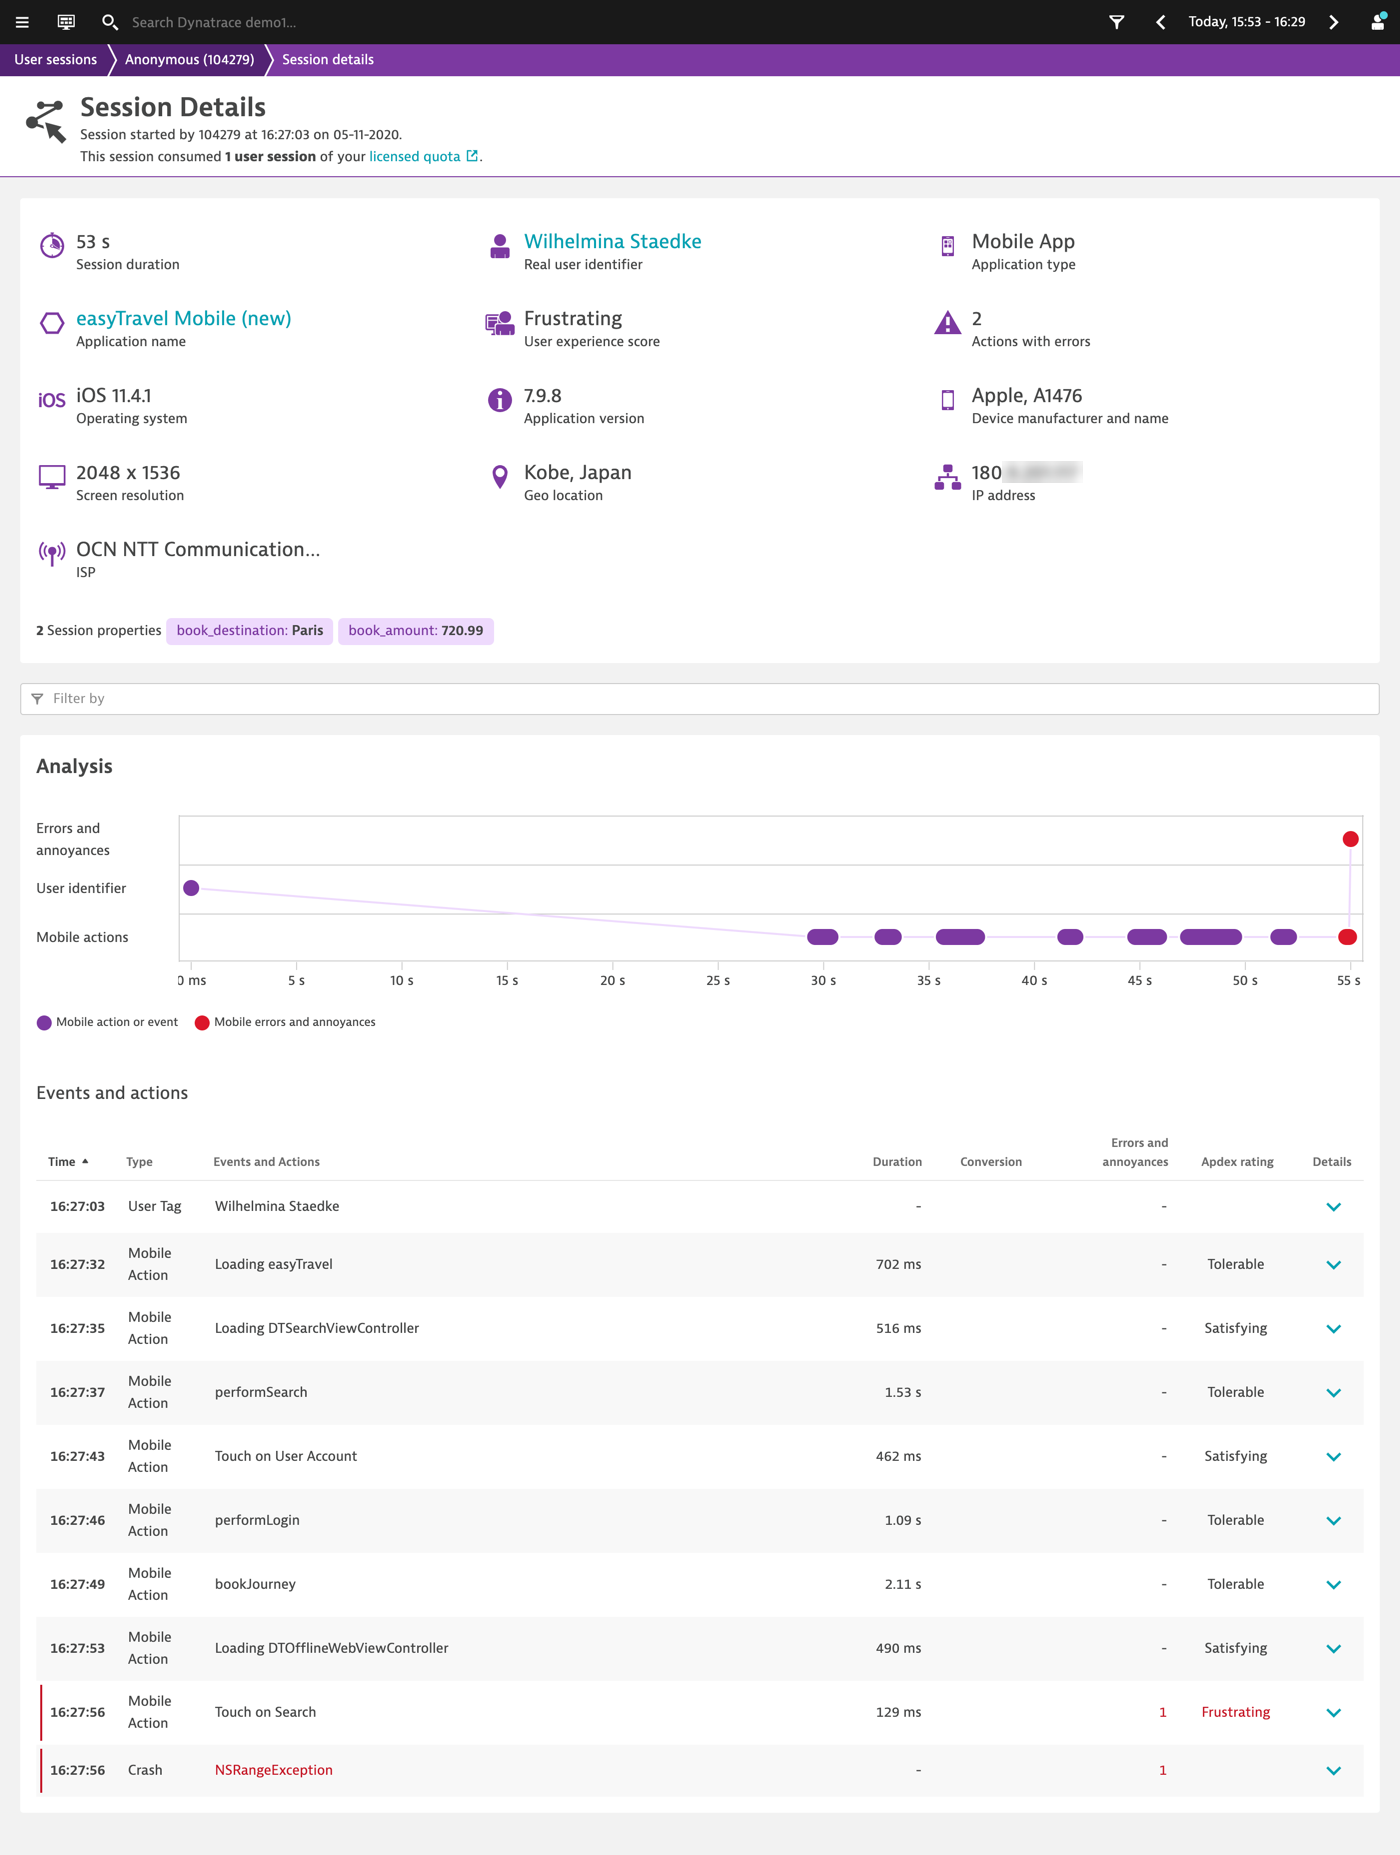
Task: Click the red error marker in Errors and annoyances row
Action: point(1350,839)
